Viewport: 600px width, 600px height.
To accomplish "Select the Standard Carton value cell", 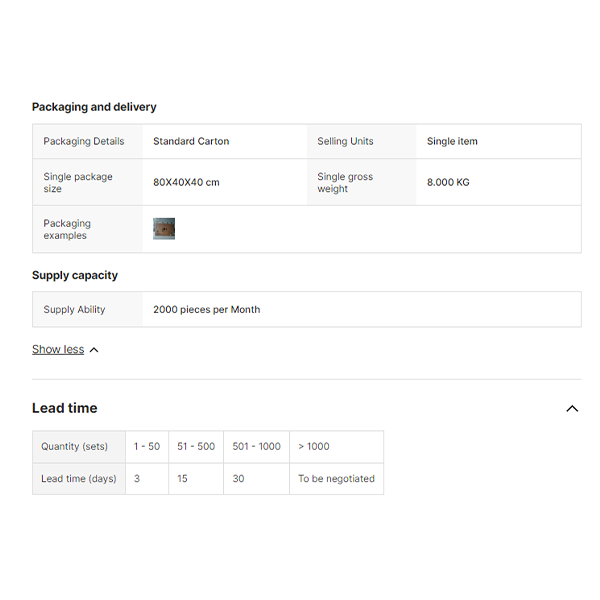I will [x=191, y=141].
